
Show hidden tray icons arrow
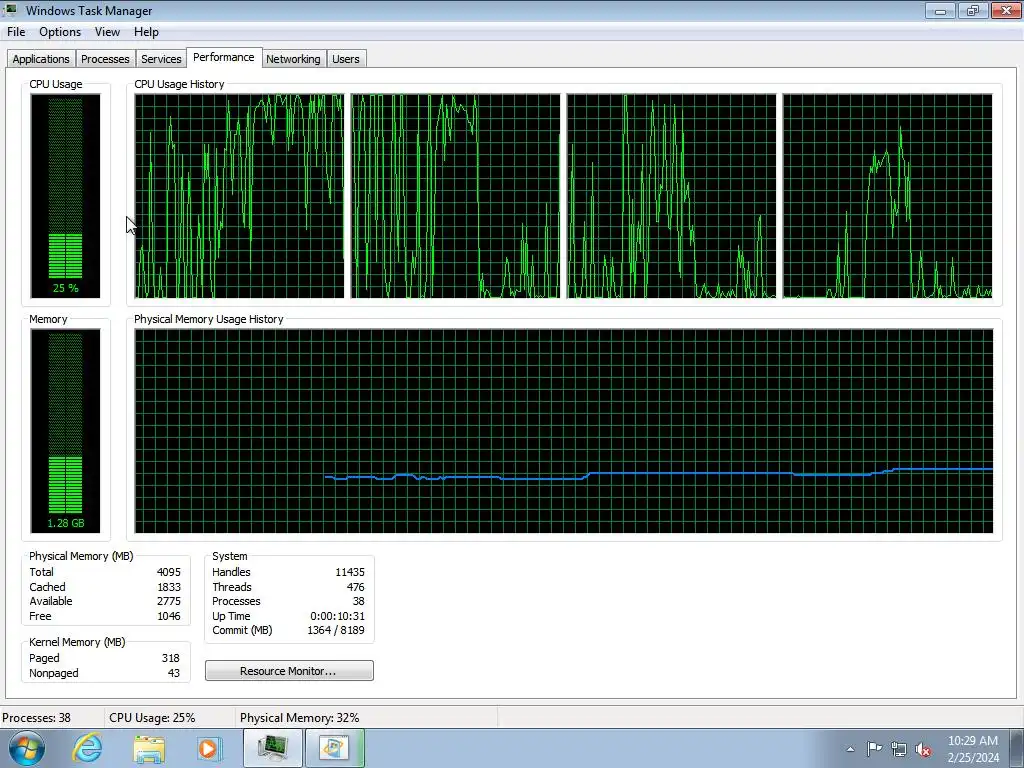point(850,749)
